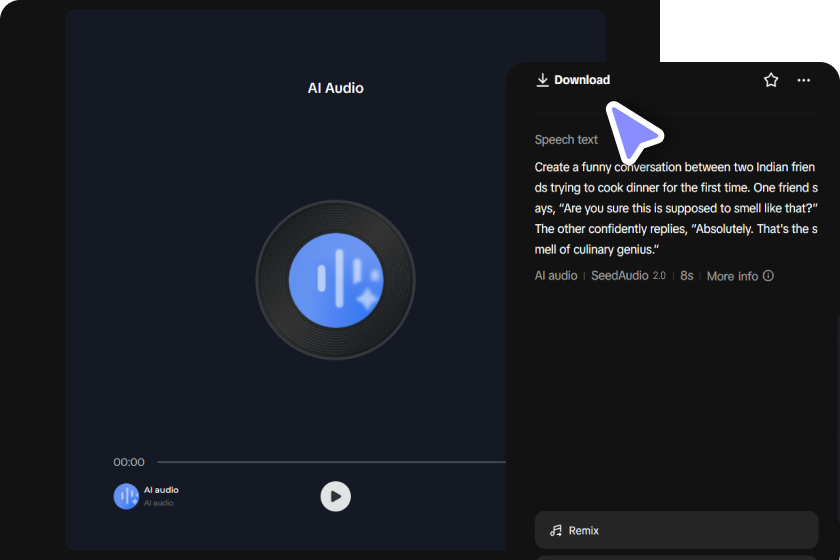Click the Download button
Screen dimensions: 840x560
point(573,80)
